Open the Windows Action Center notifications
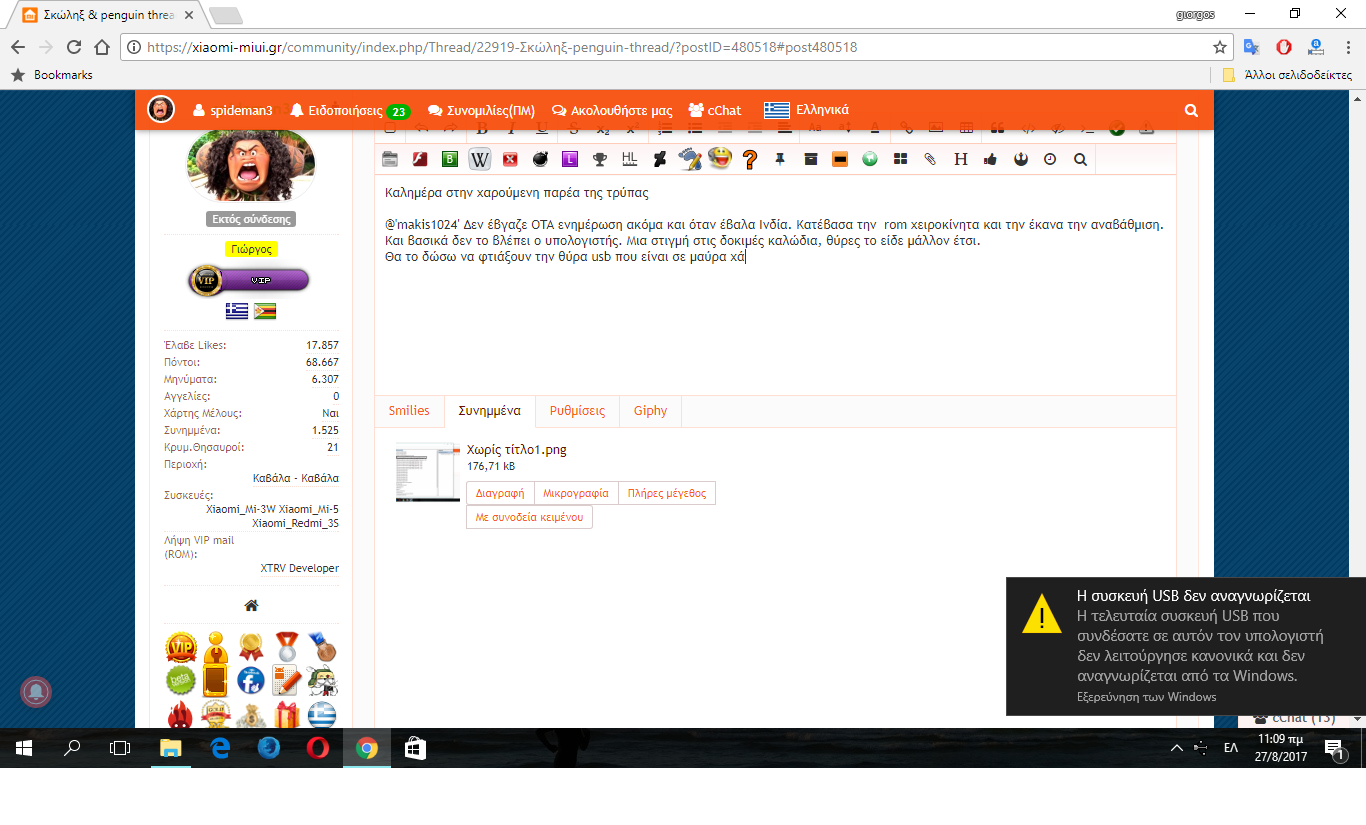The image size is (1366, 825). [x=1334, y=748]
